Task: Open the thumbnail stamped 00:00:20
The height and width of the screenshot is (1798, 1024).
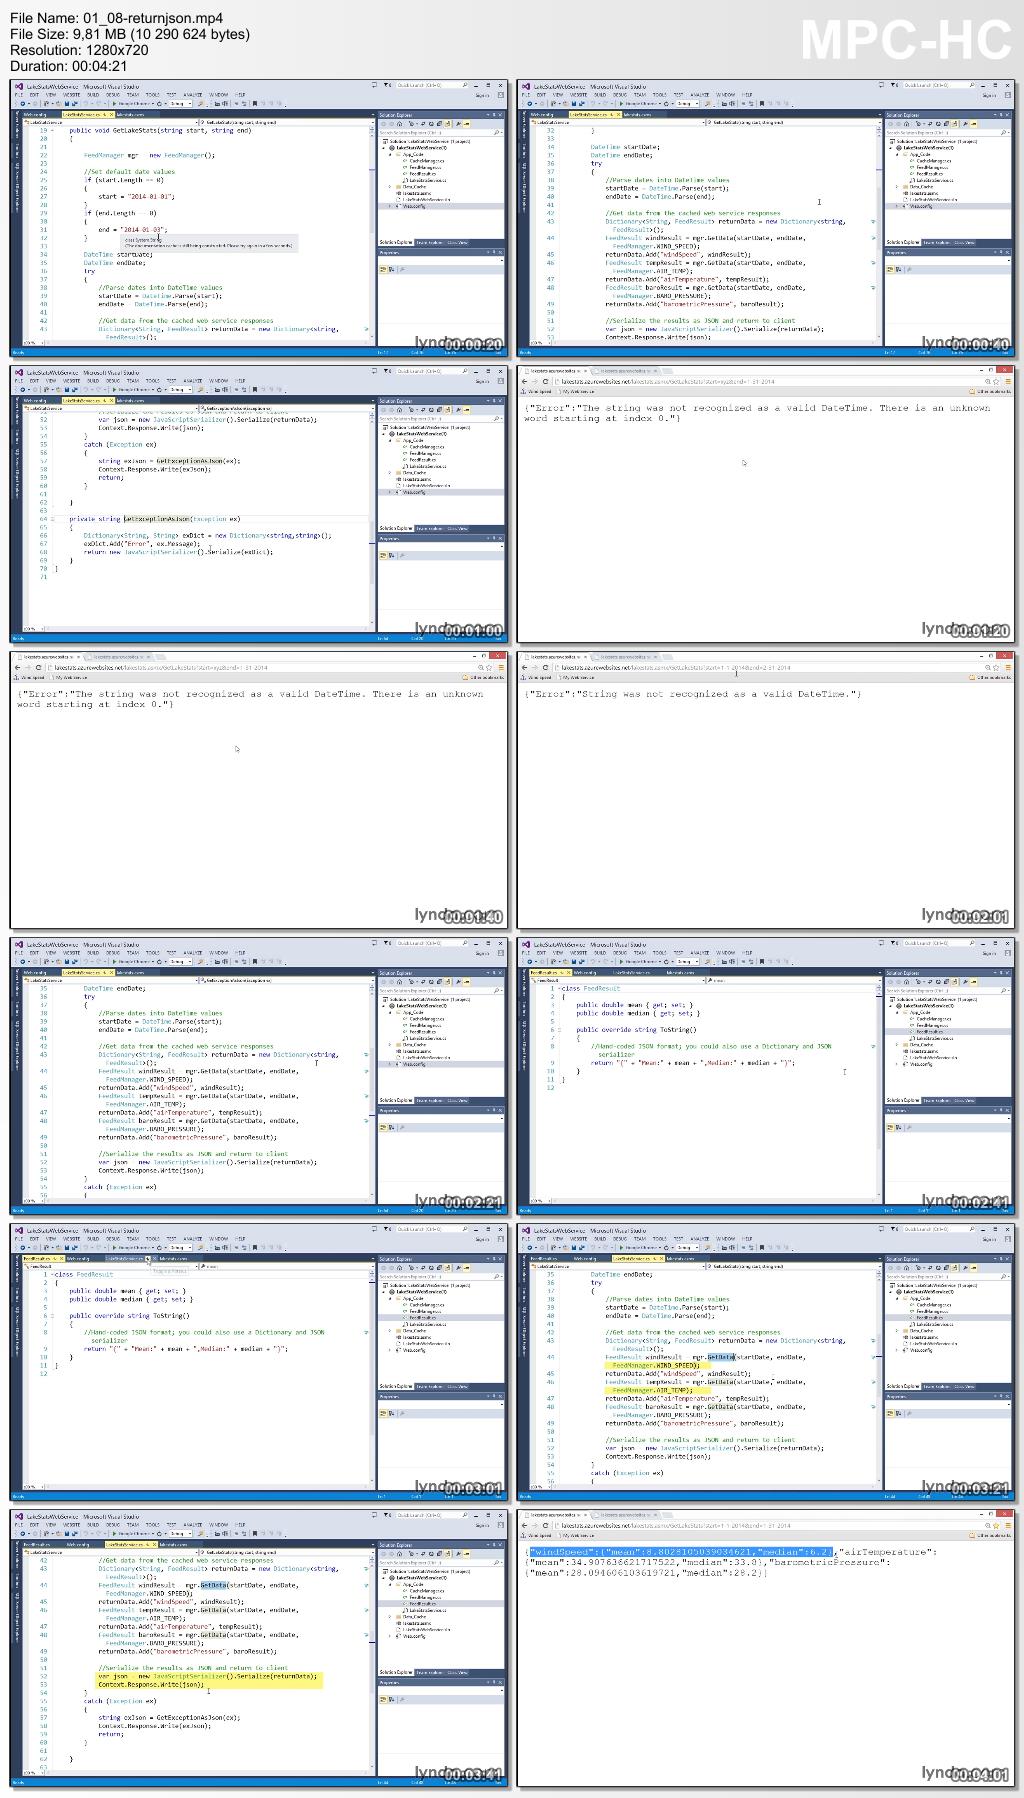Action: pos(259,218)
